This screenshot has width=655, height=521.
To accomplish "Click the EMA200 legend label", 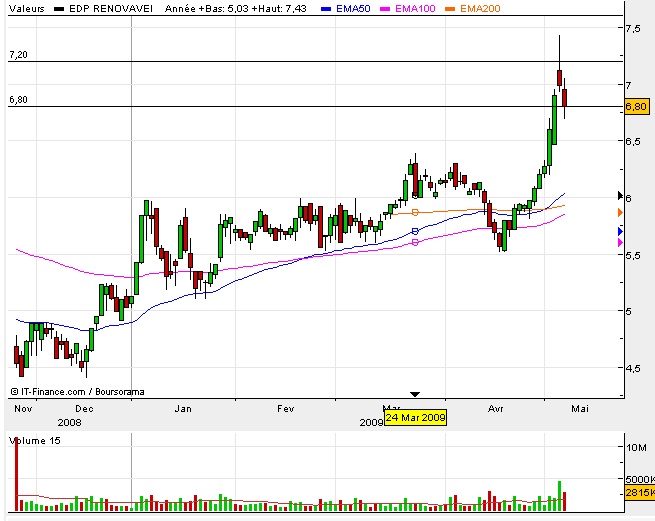I will coord(480,8).
